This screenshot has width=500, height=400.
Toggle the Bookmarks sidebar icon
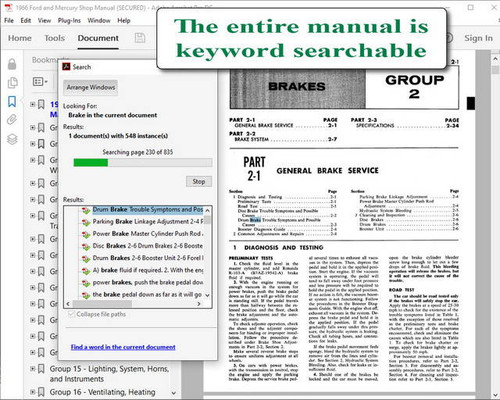coord(12,101)
